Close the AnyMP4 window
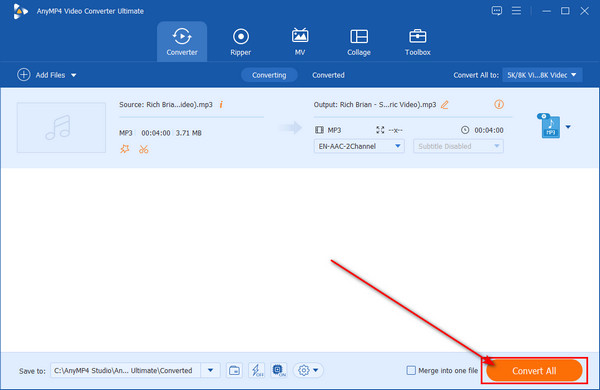 click(x=584, y=11)
